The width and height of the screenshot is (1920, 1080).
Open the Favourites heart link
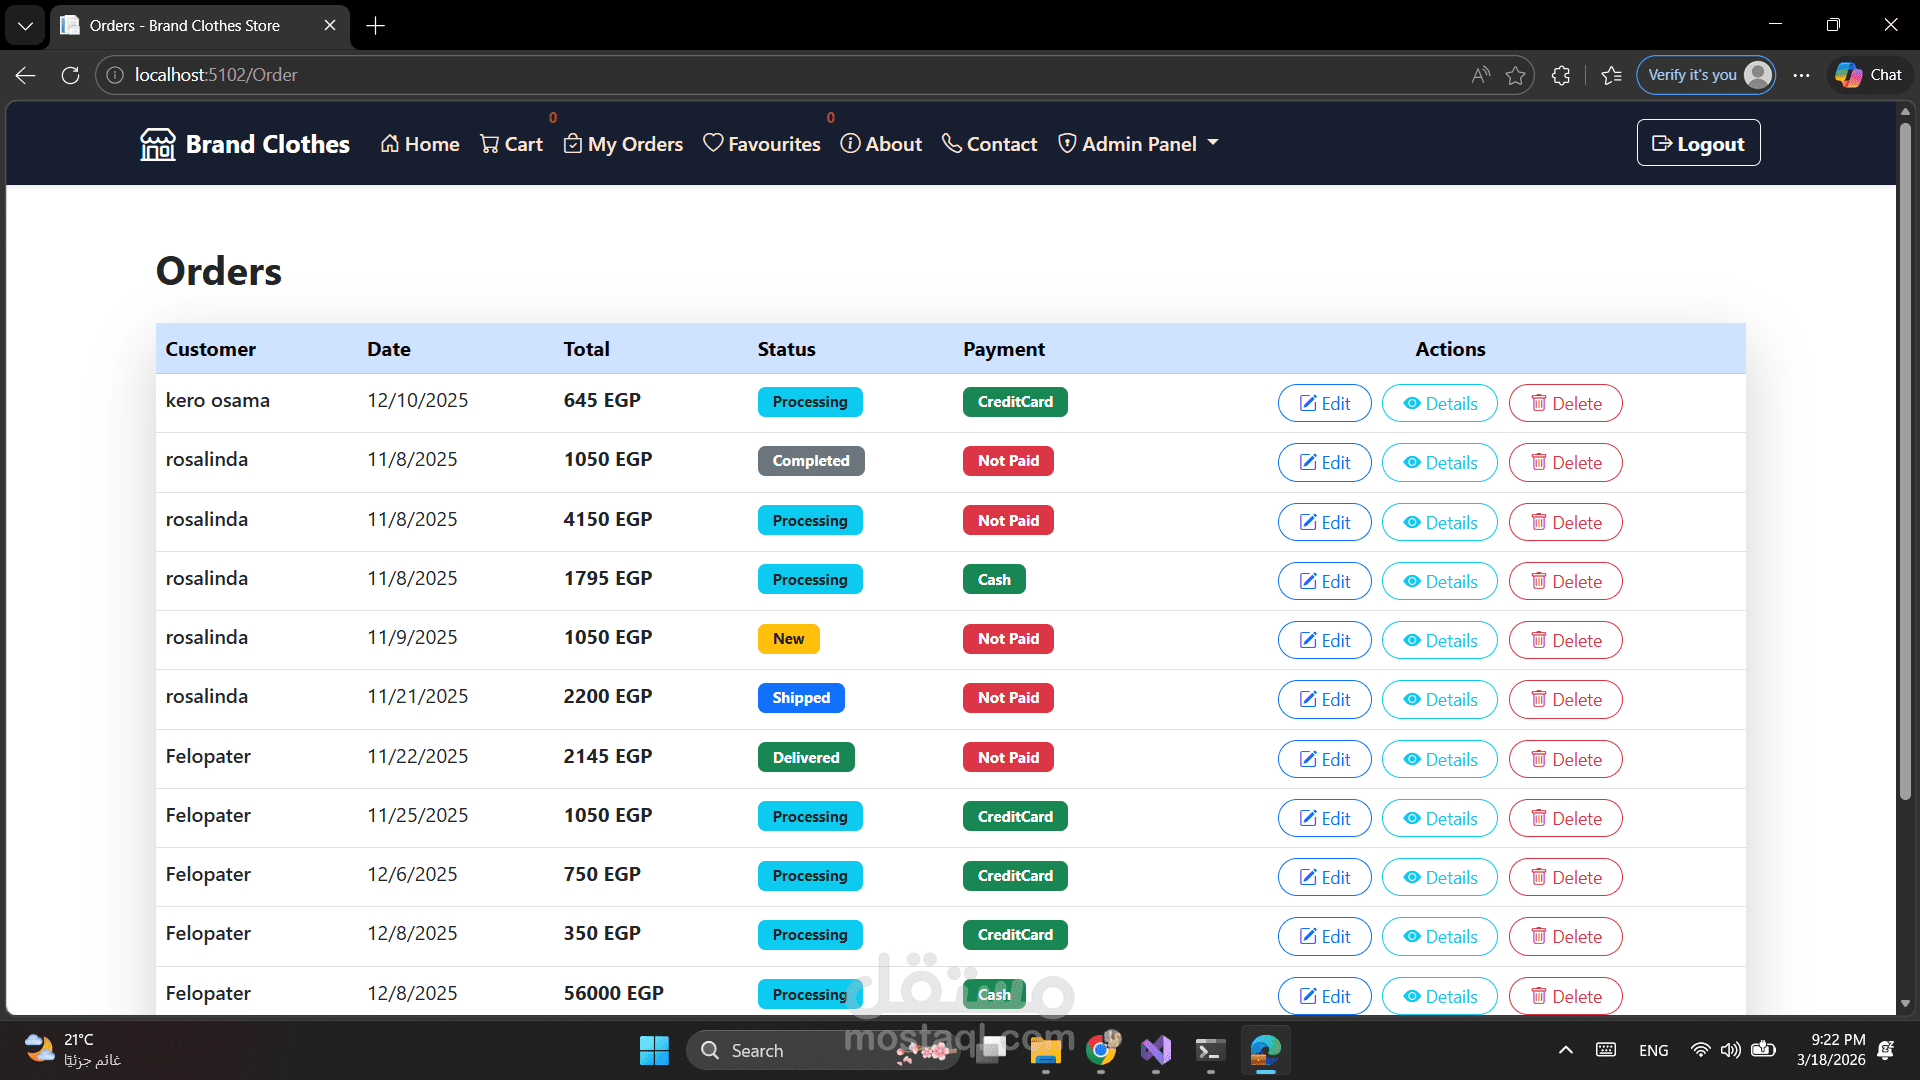[x=761, y=144]
